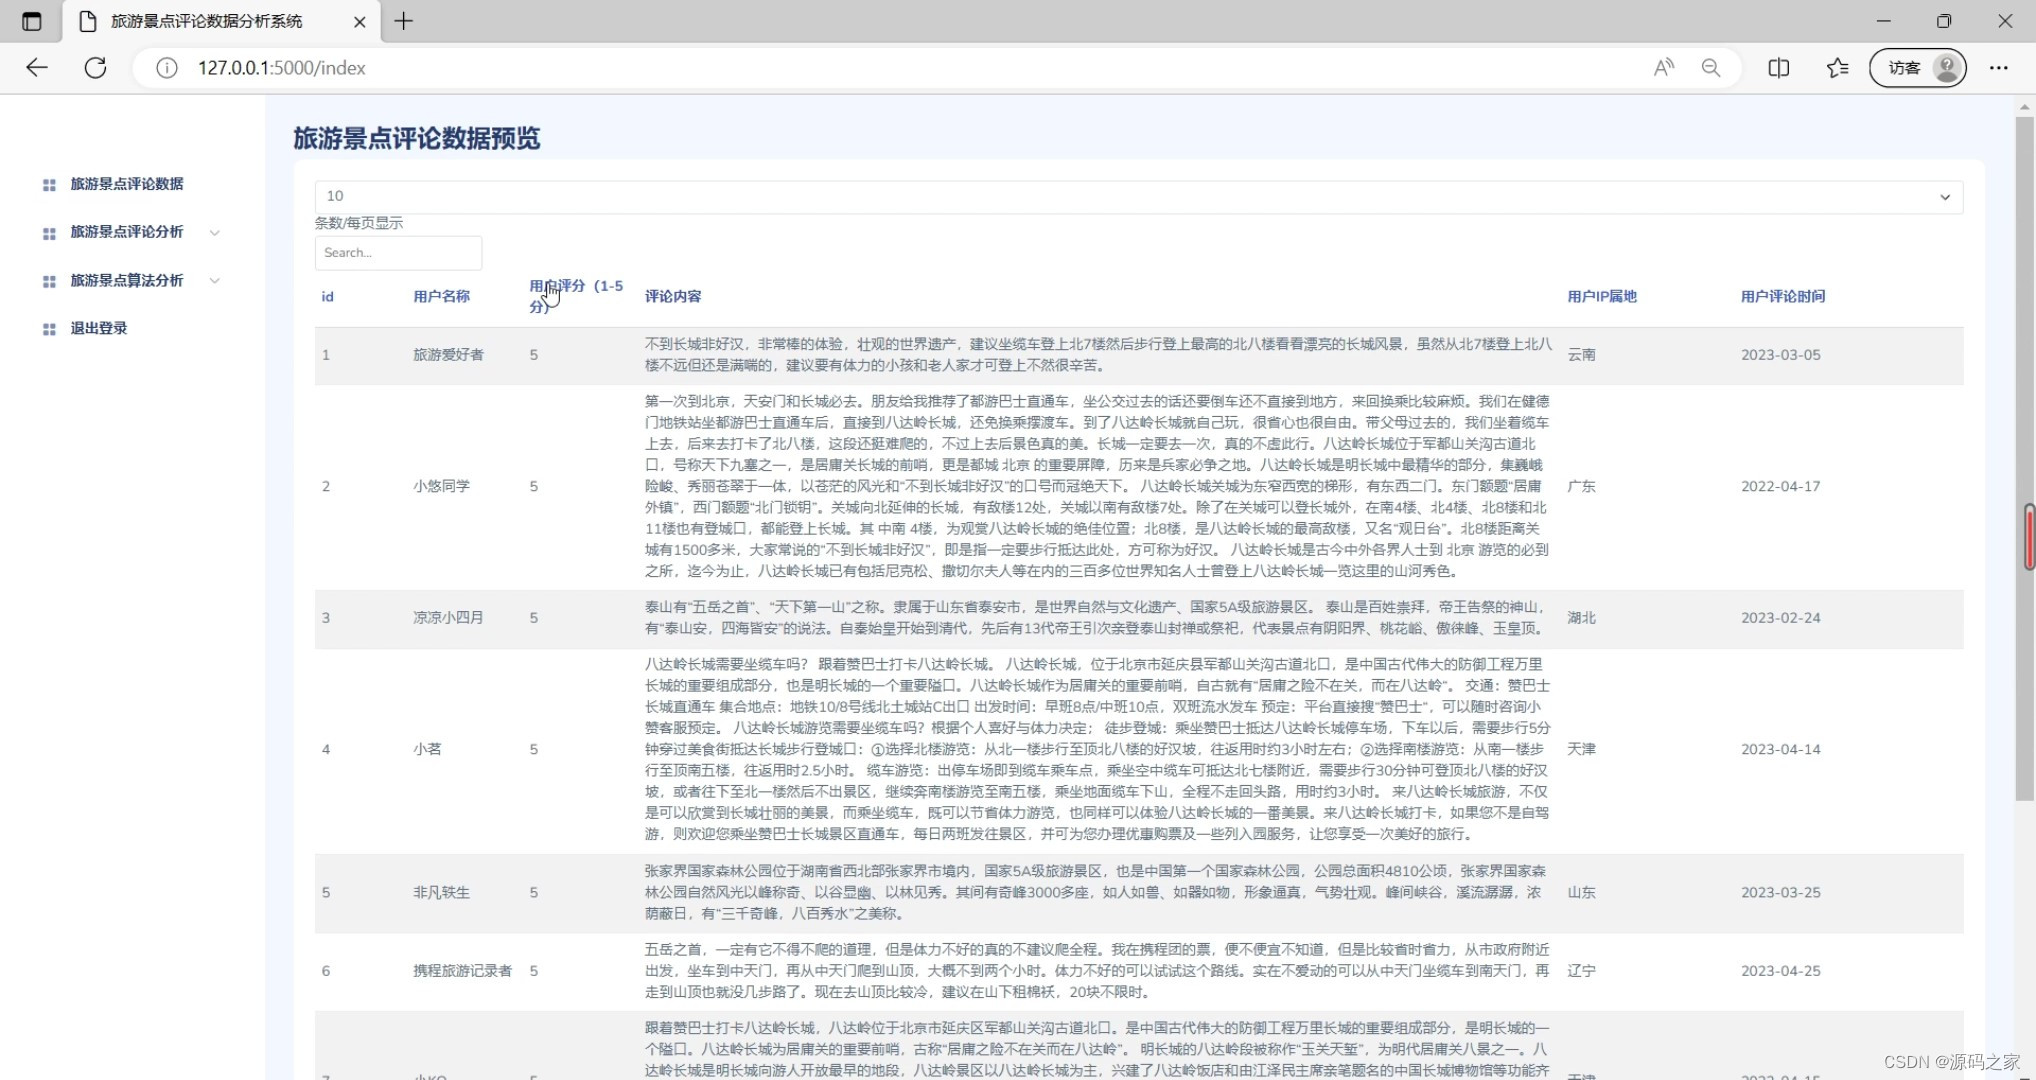The width and height of the screenshot is (2036, 1080).
Task: Open the read aloud icon in address bar
Action: point(1664,68)
